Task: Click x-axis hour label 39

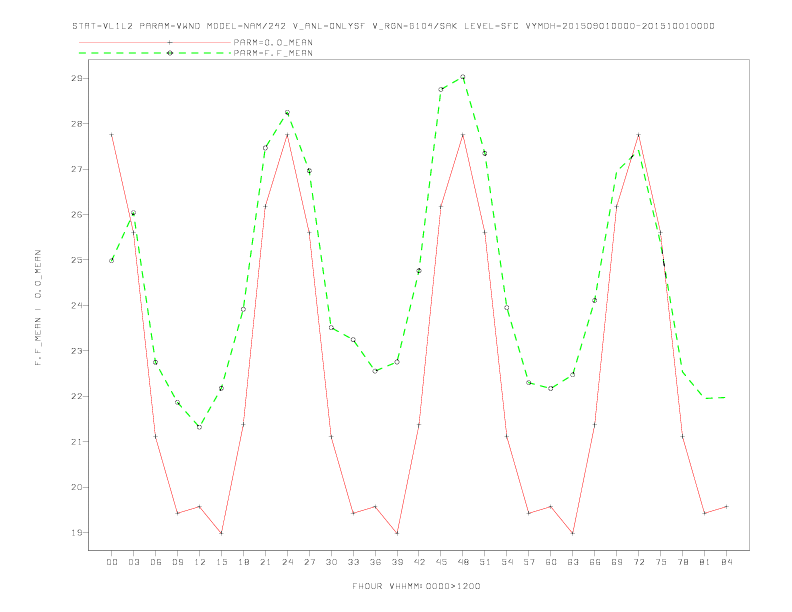Action: 397,562
